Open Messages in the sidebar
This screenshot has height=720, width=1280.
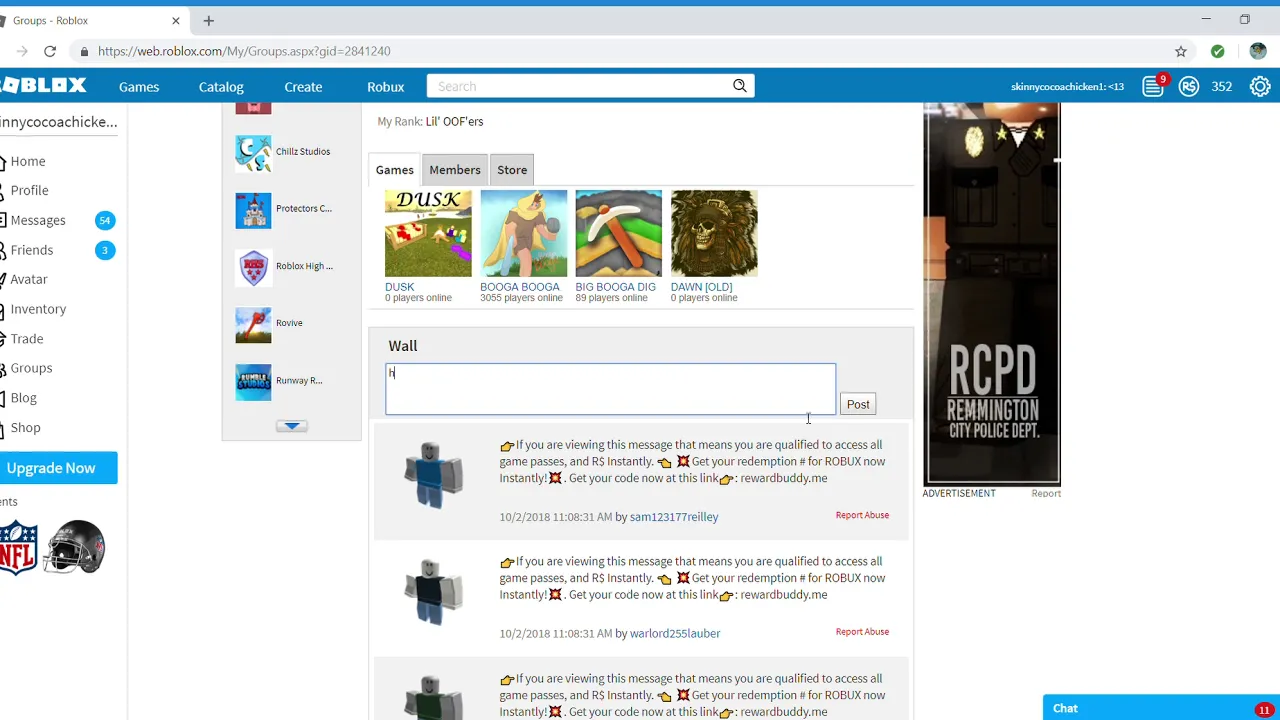[38, 220]
